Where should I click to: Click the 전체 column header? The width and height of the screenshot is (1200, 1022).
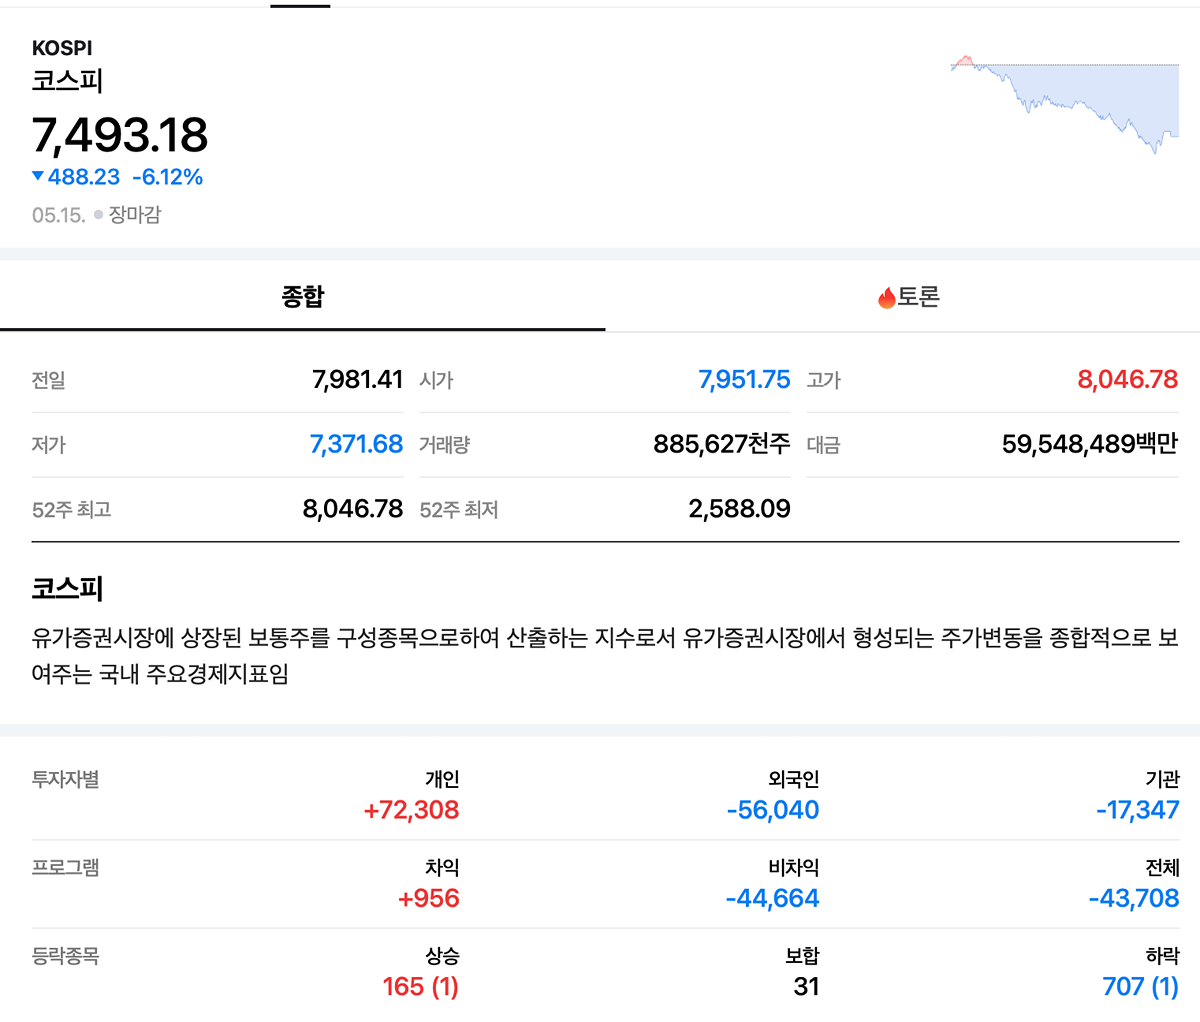[x=1163, y=868]
